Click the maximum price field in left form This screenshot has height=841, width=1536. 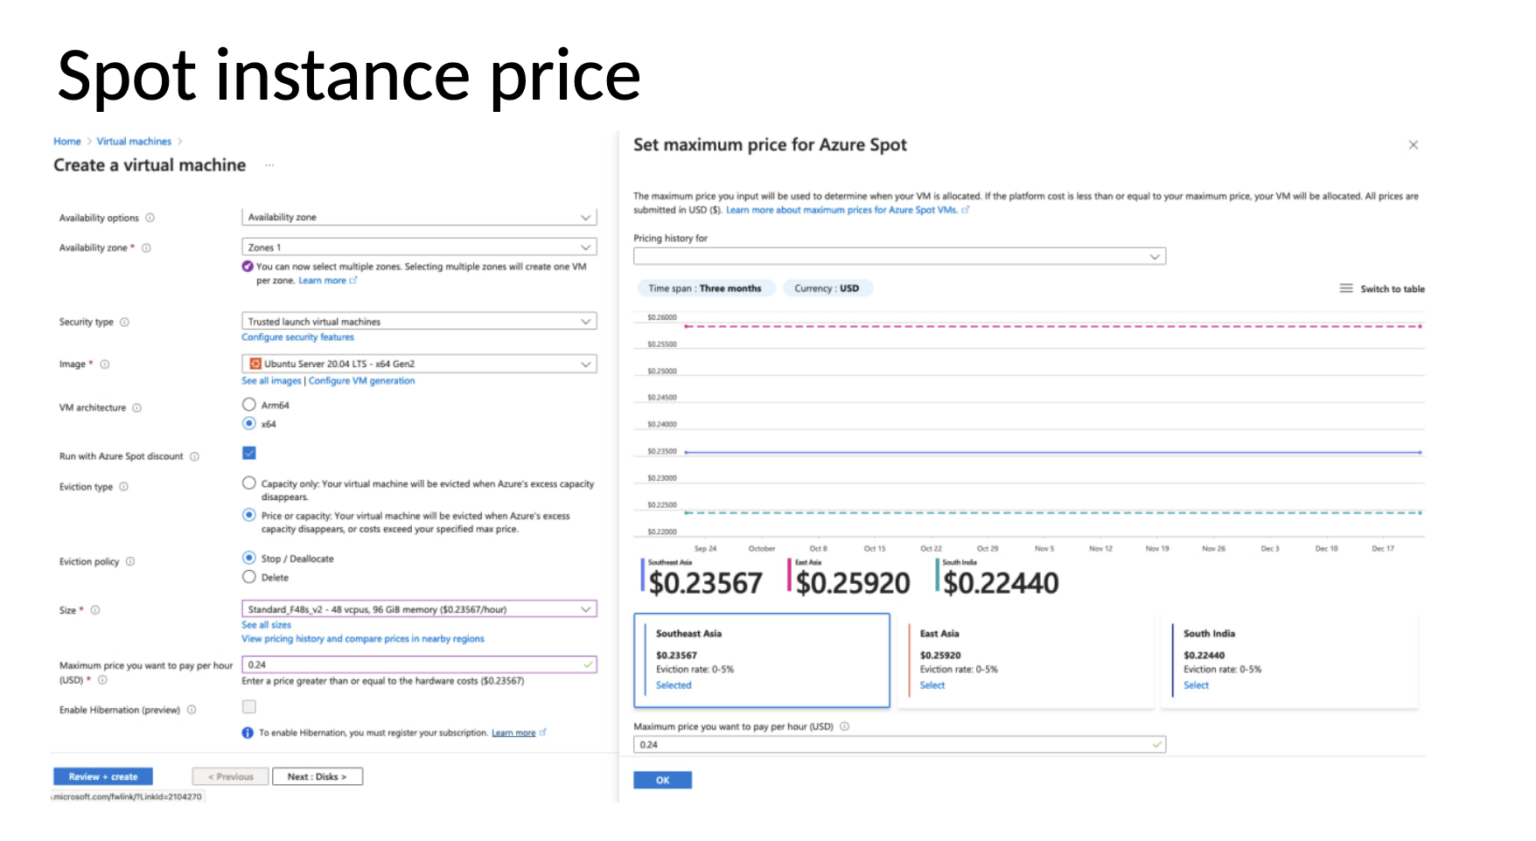pyautogui.click(x=419, y=665)
